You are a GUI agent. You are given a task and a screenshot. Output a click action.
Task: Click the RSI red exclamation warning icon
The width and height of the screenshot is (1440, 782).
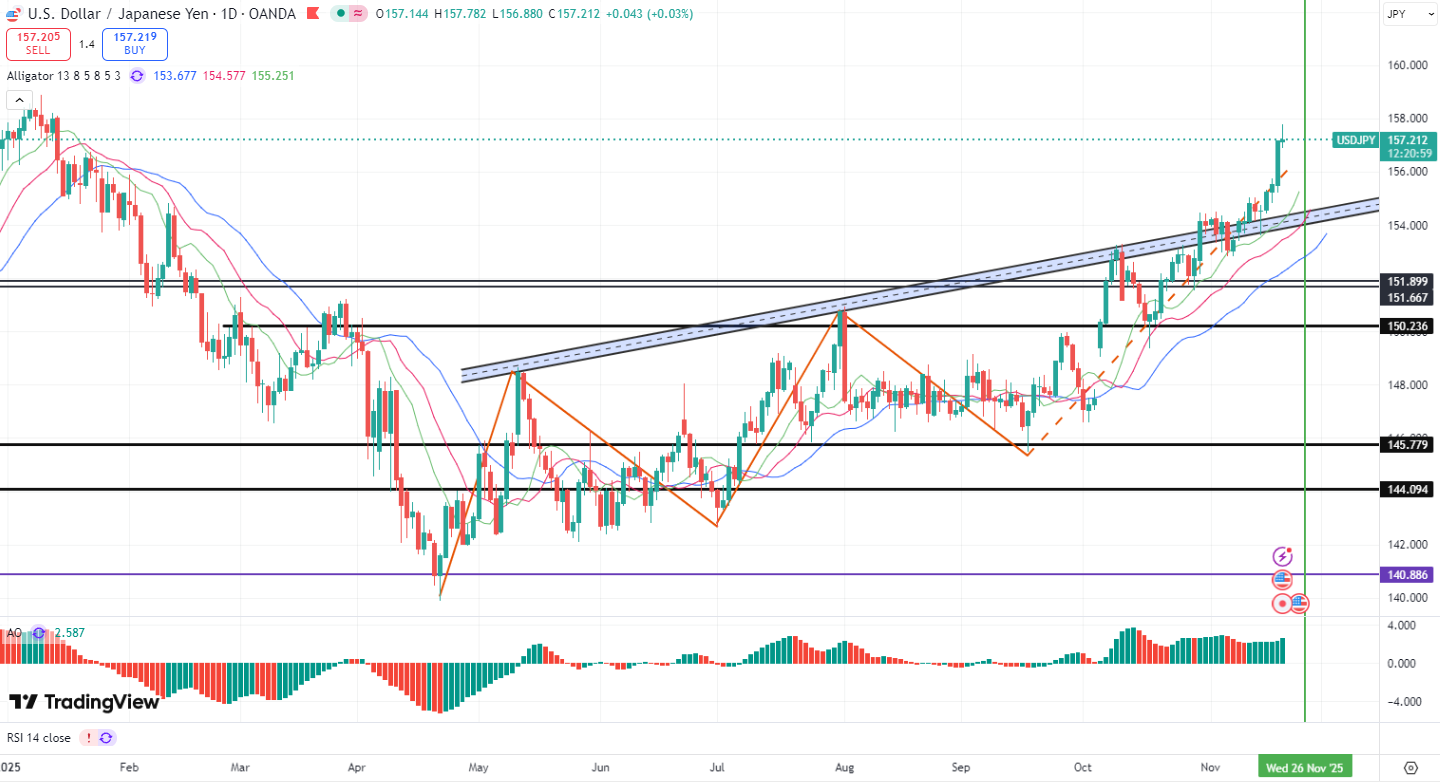[x=88, y=738]
